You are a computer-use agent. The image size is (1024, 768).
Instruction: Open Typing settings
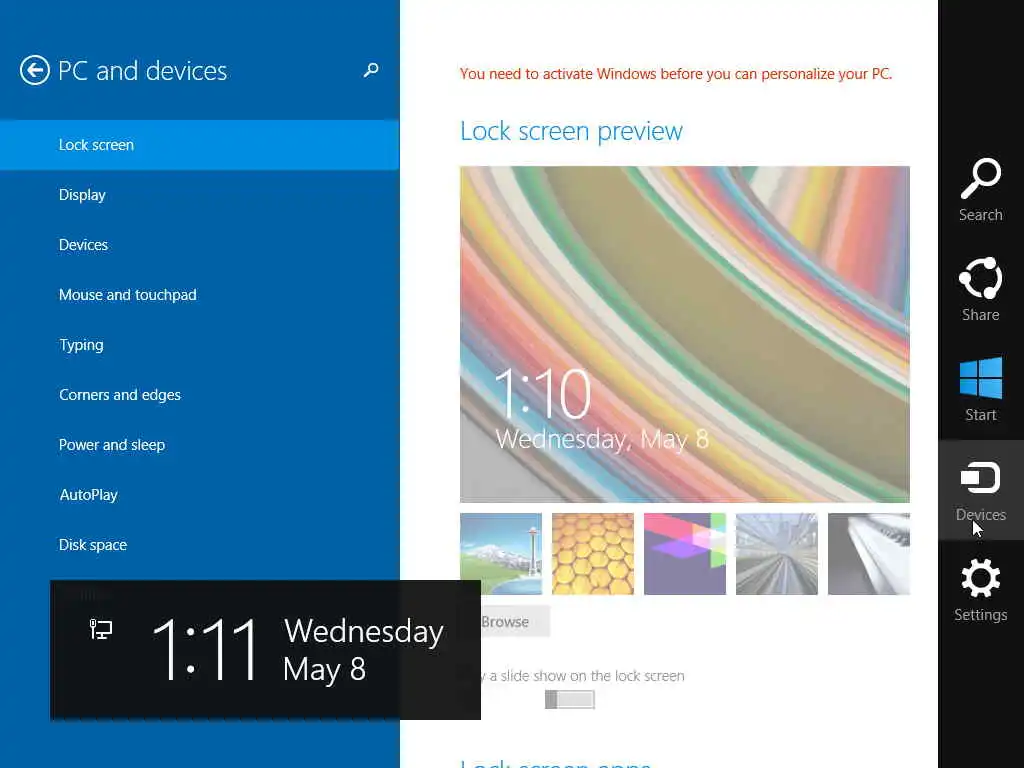(199, 345)
